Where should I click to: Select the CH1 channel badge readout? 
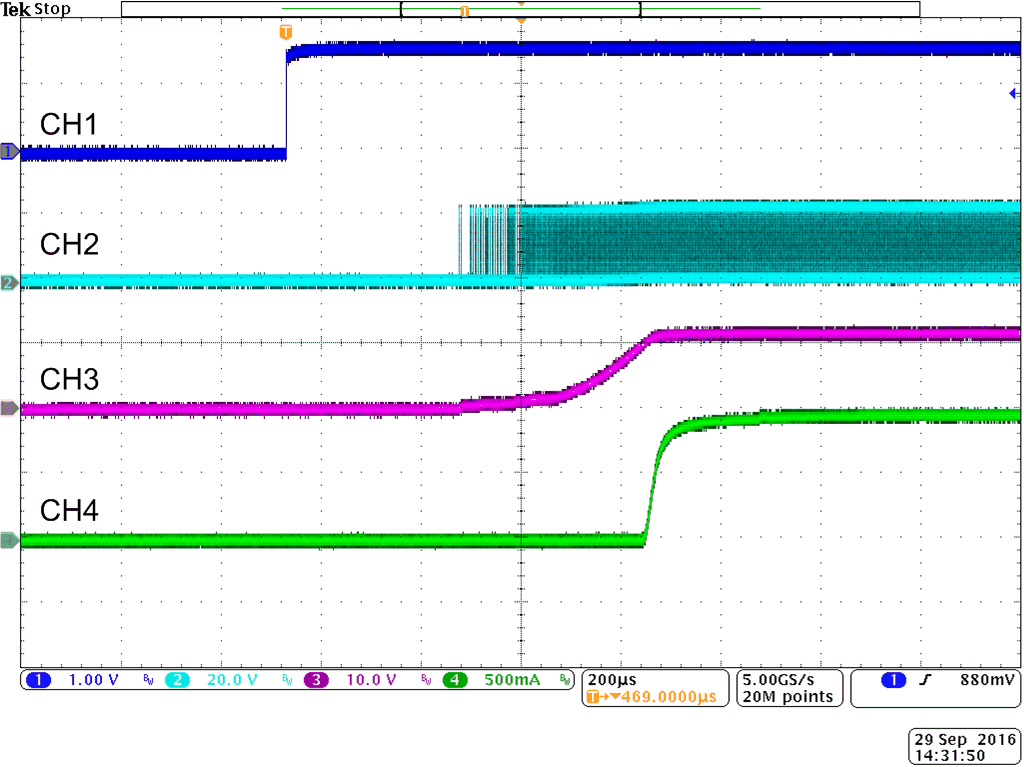(38, 680)
